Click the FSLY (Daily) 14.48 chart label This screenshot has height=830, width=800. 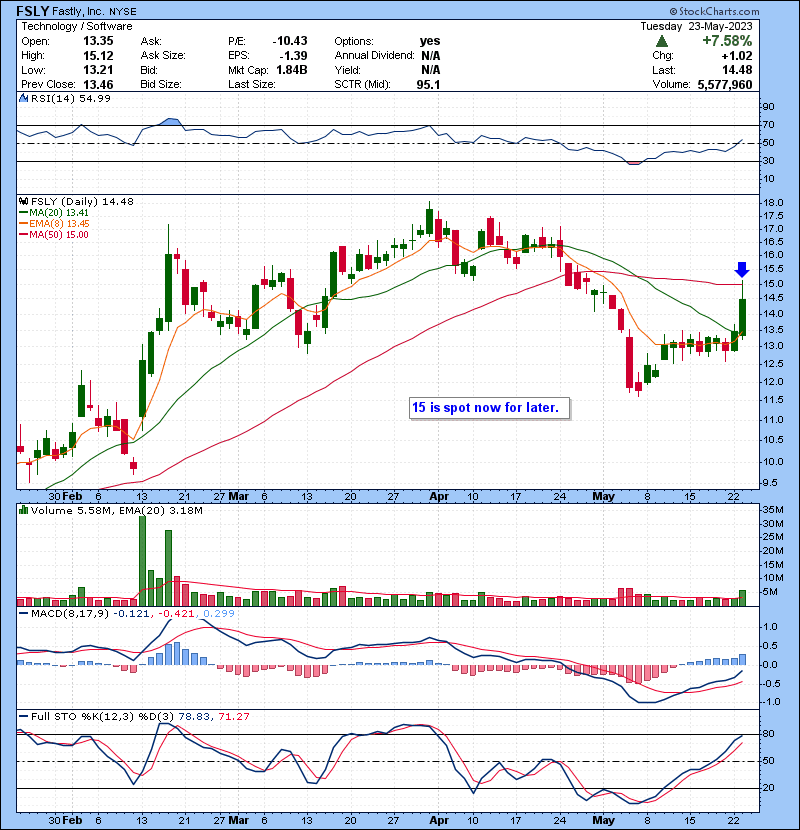pos(82,201)
